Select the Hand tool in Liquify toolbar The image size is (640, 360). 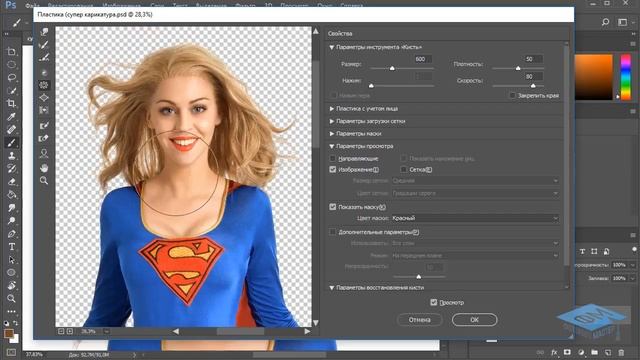click(x=44, y=168)
